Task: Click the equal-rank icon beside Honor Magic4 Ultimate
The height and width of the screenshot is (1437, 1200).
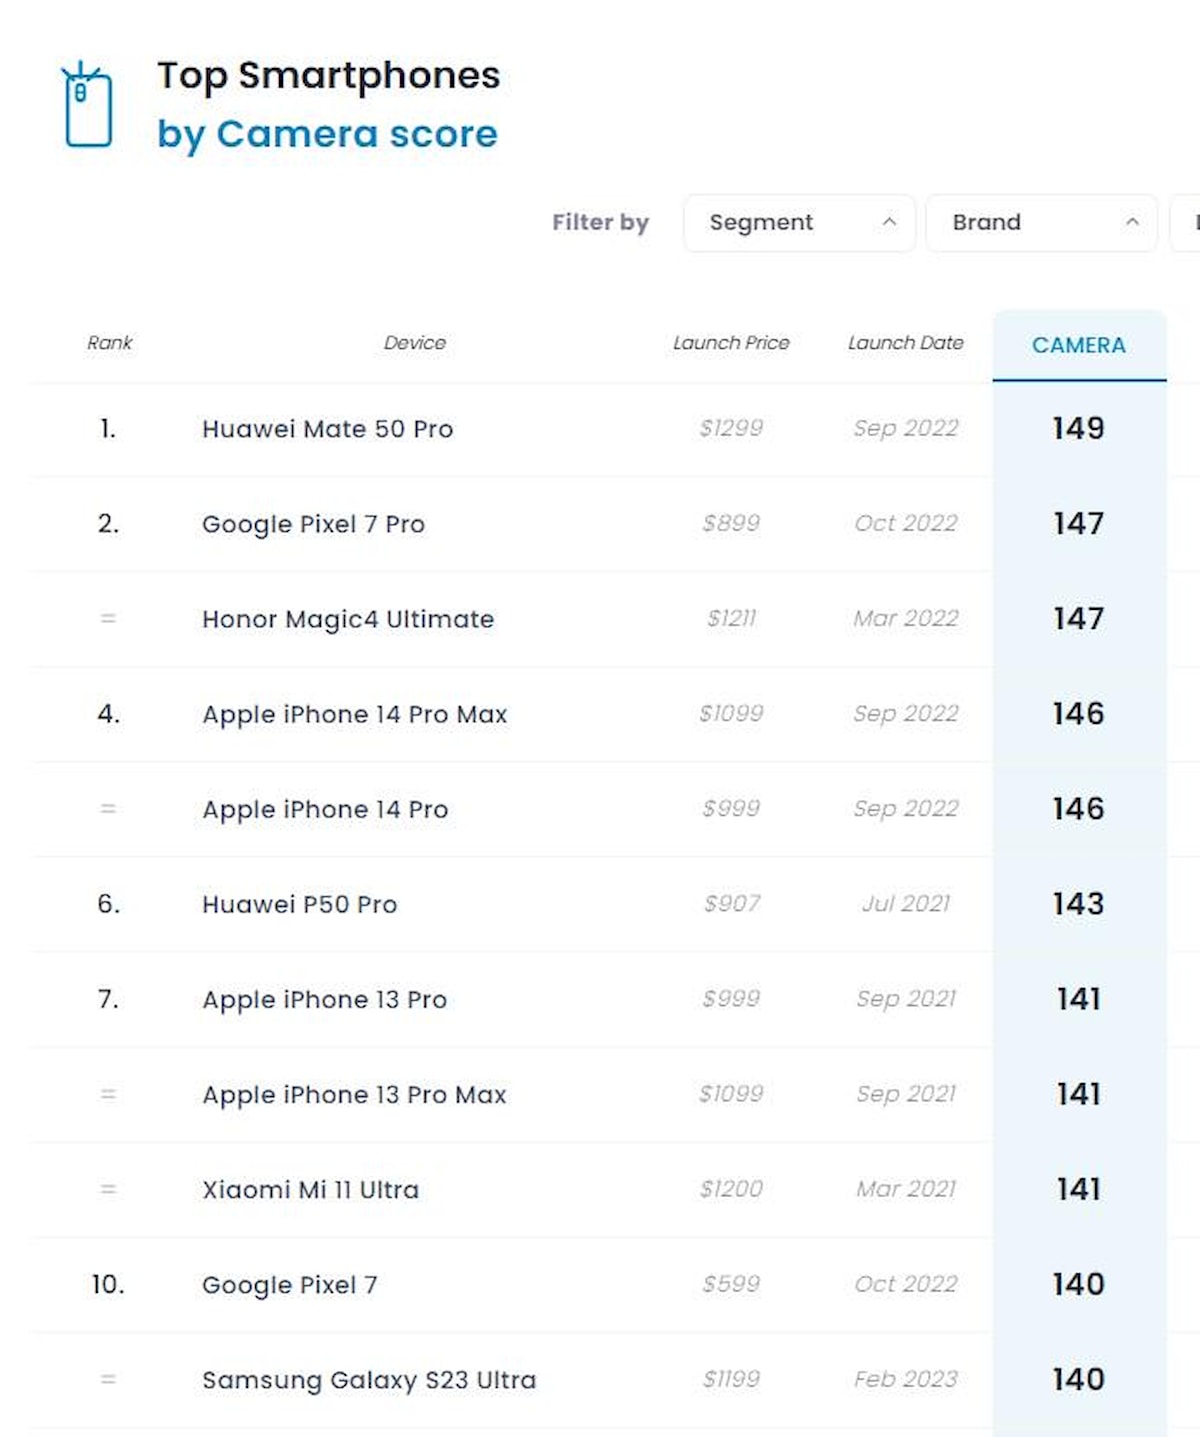Action: (x=108, y=619)
